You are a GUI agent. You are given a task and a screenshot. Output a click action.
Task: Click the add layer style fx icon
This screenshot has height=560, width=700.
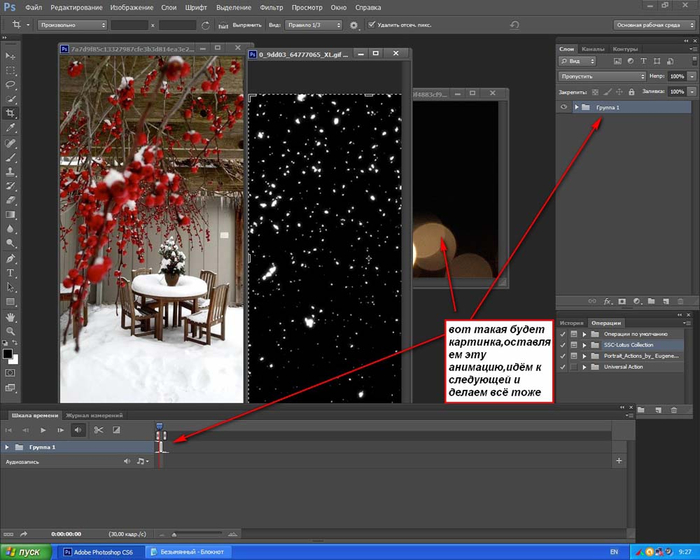(x=607, y=301)
